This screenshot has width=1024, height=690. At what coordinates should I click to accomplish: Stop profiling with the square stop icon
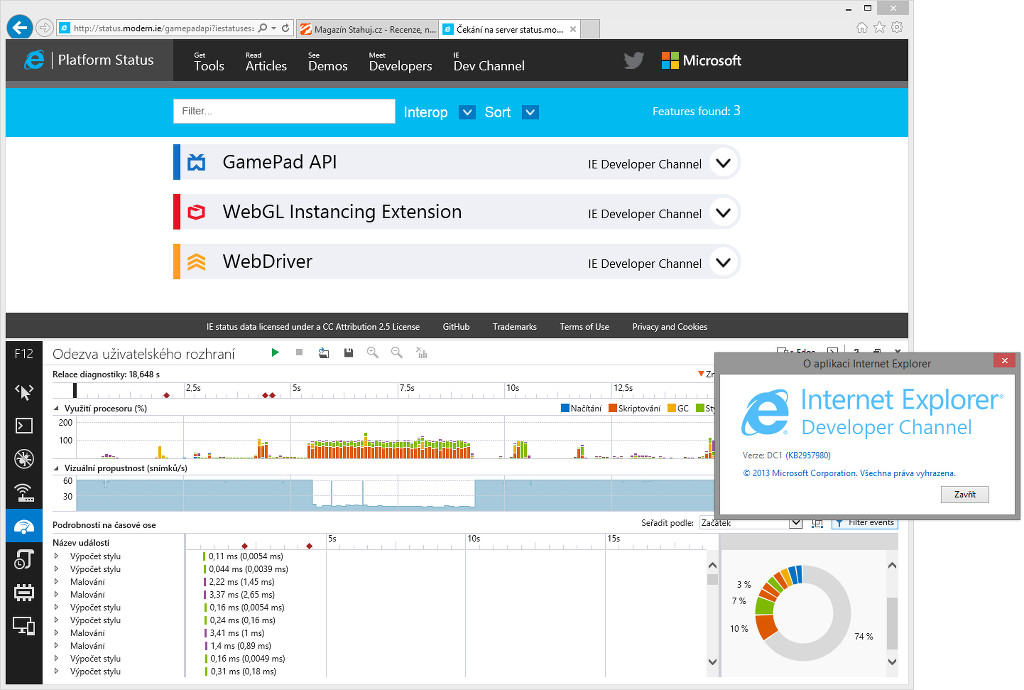pos(299,353)
